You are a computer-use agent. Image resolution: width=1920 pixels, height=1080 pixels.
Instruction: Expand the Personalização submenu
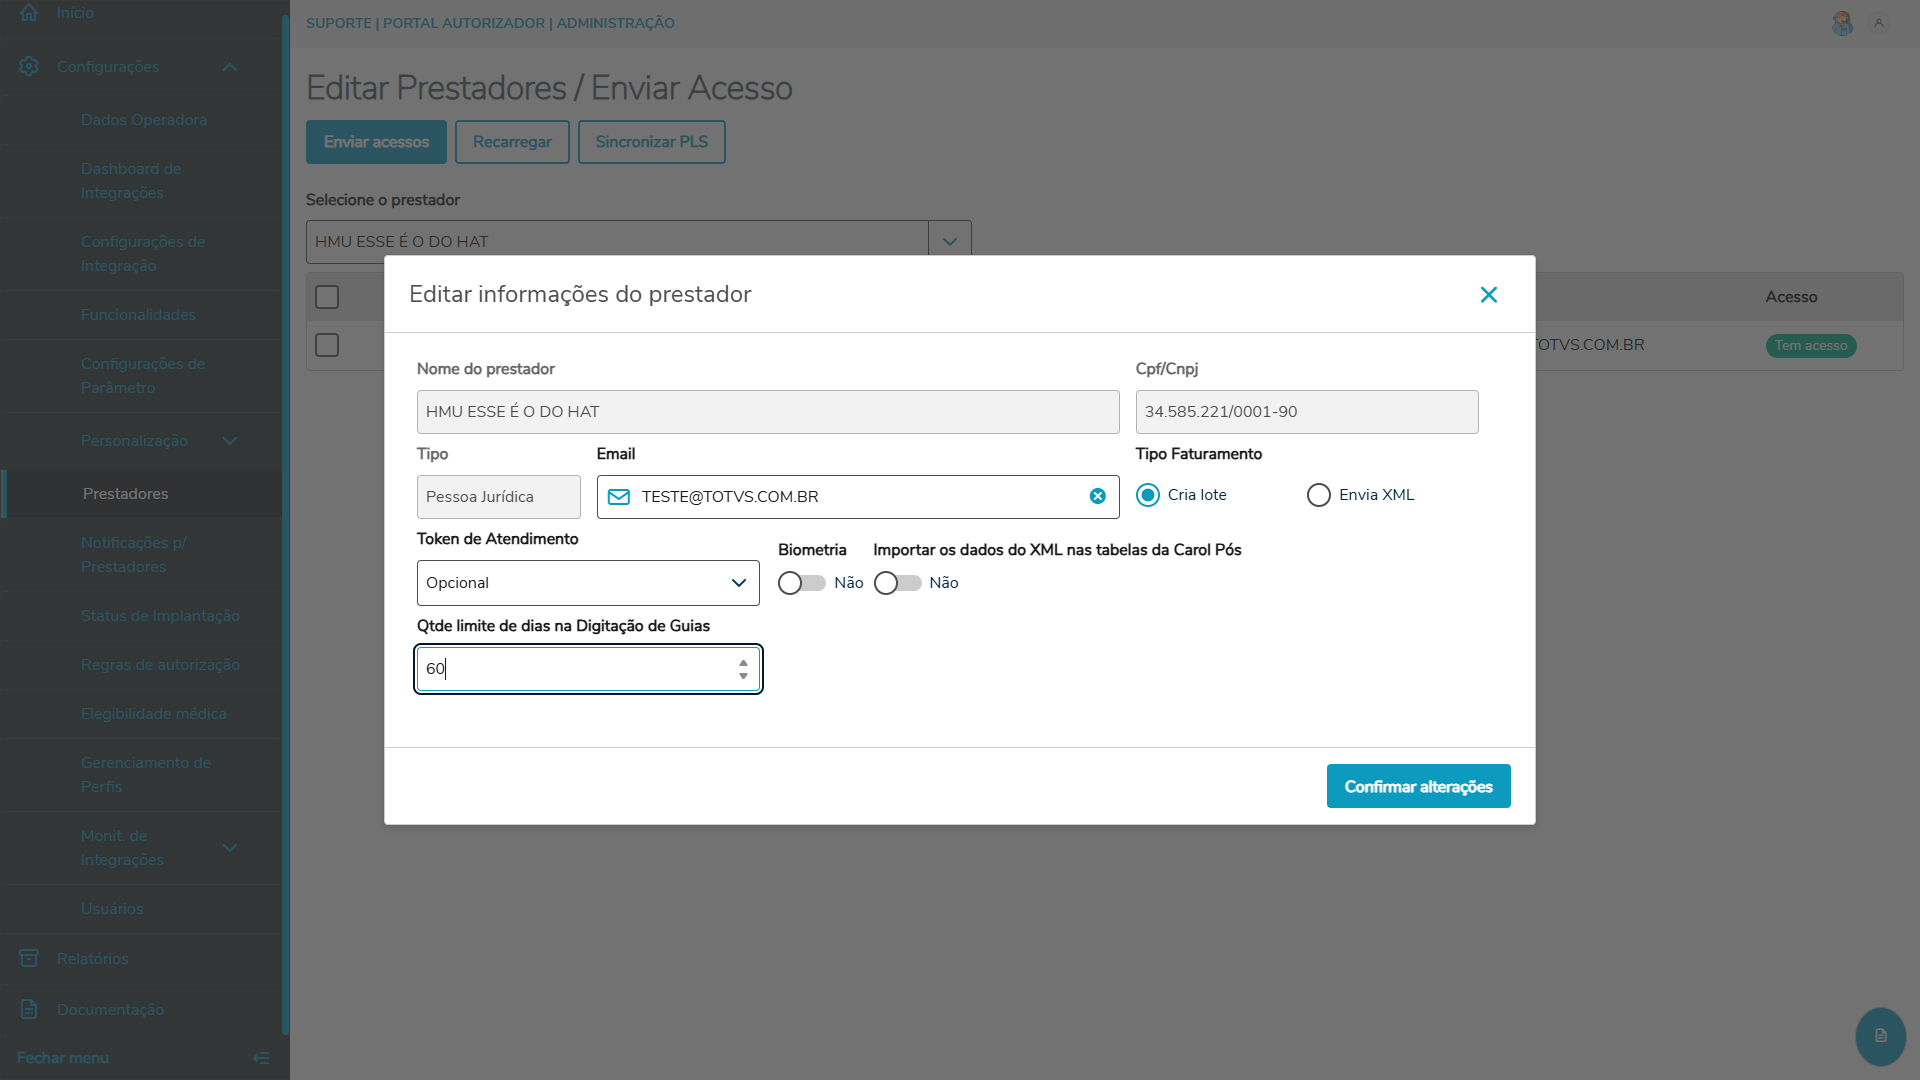pos(229,441)
